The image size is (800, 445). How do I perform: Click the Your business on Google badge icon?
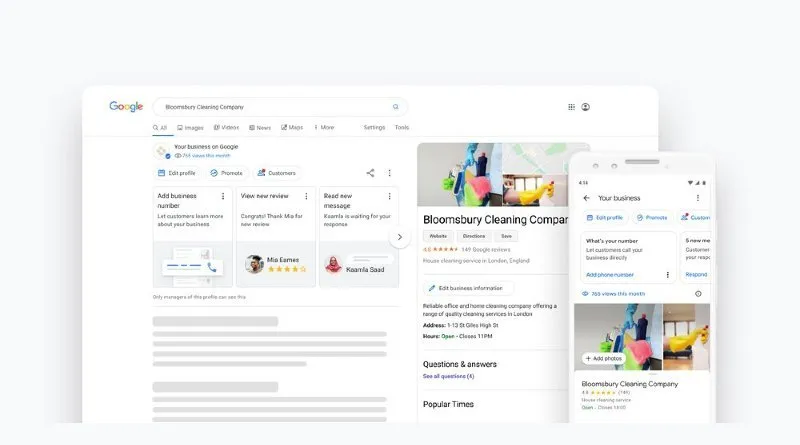162,151
